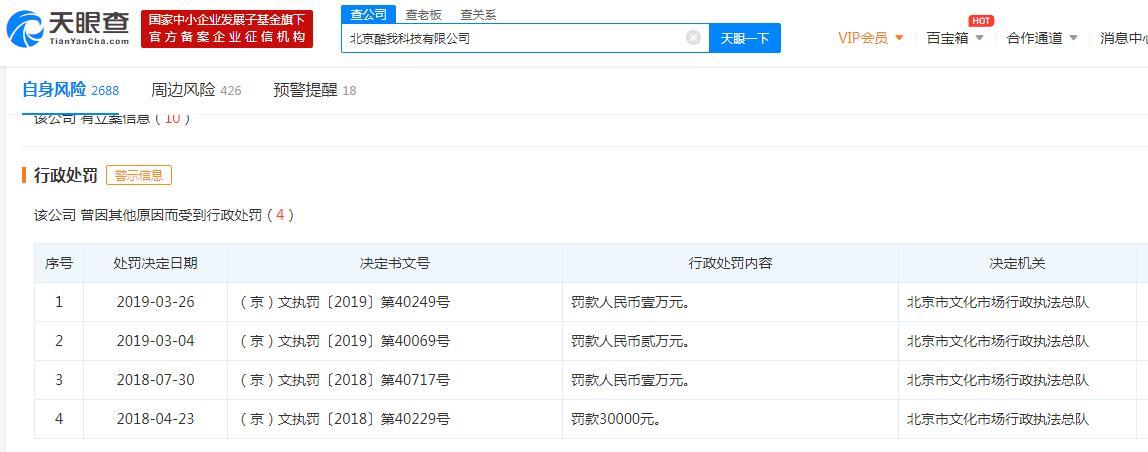Click the 序号 column header
Screen dimensions: 1148x452
point(59,263)
